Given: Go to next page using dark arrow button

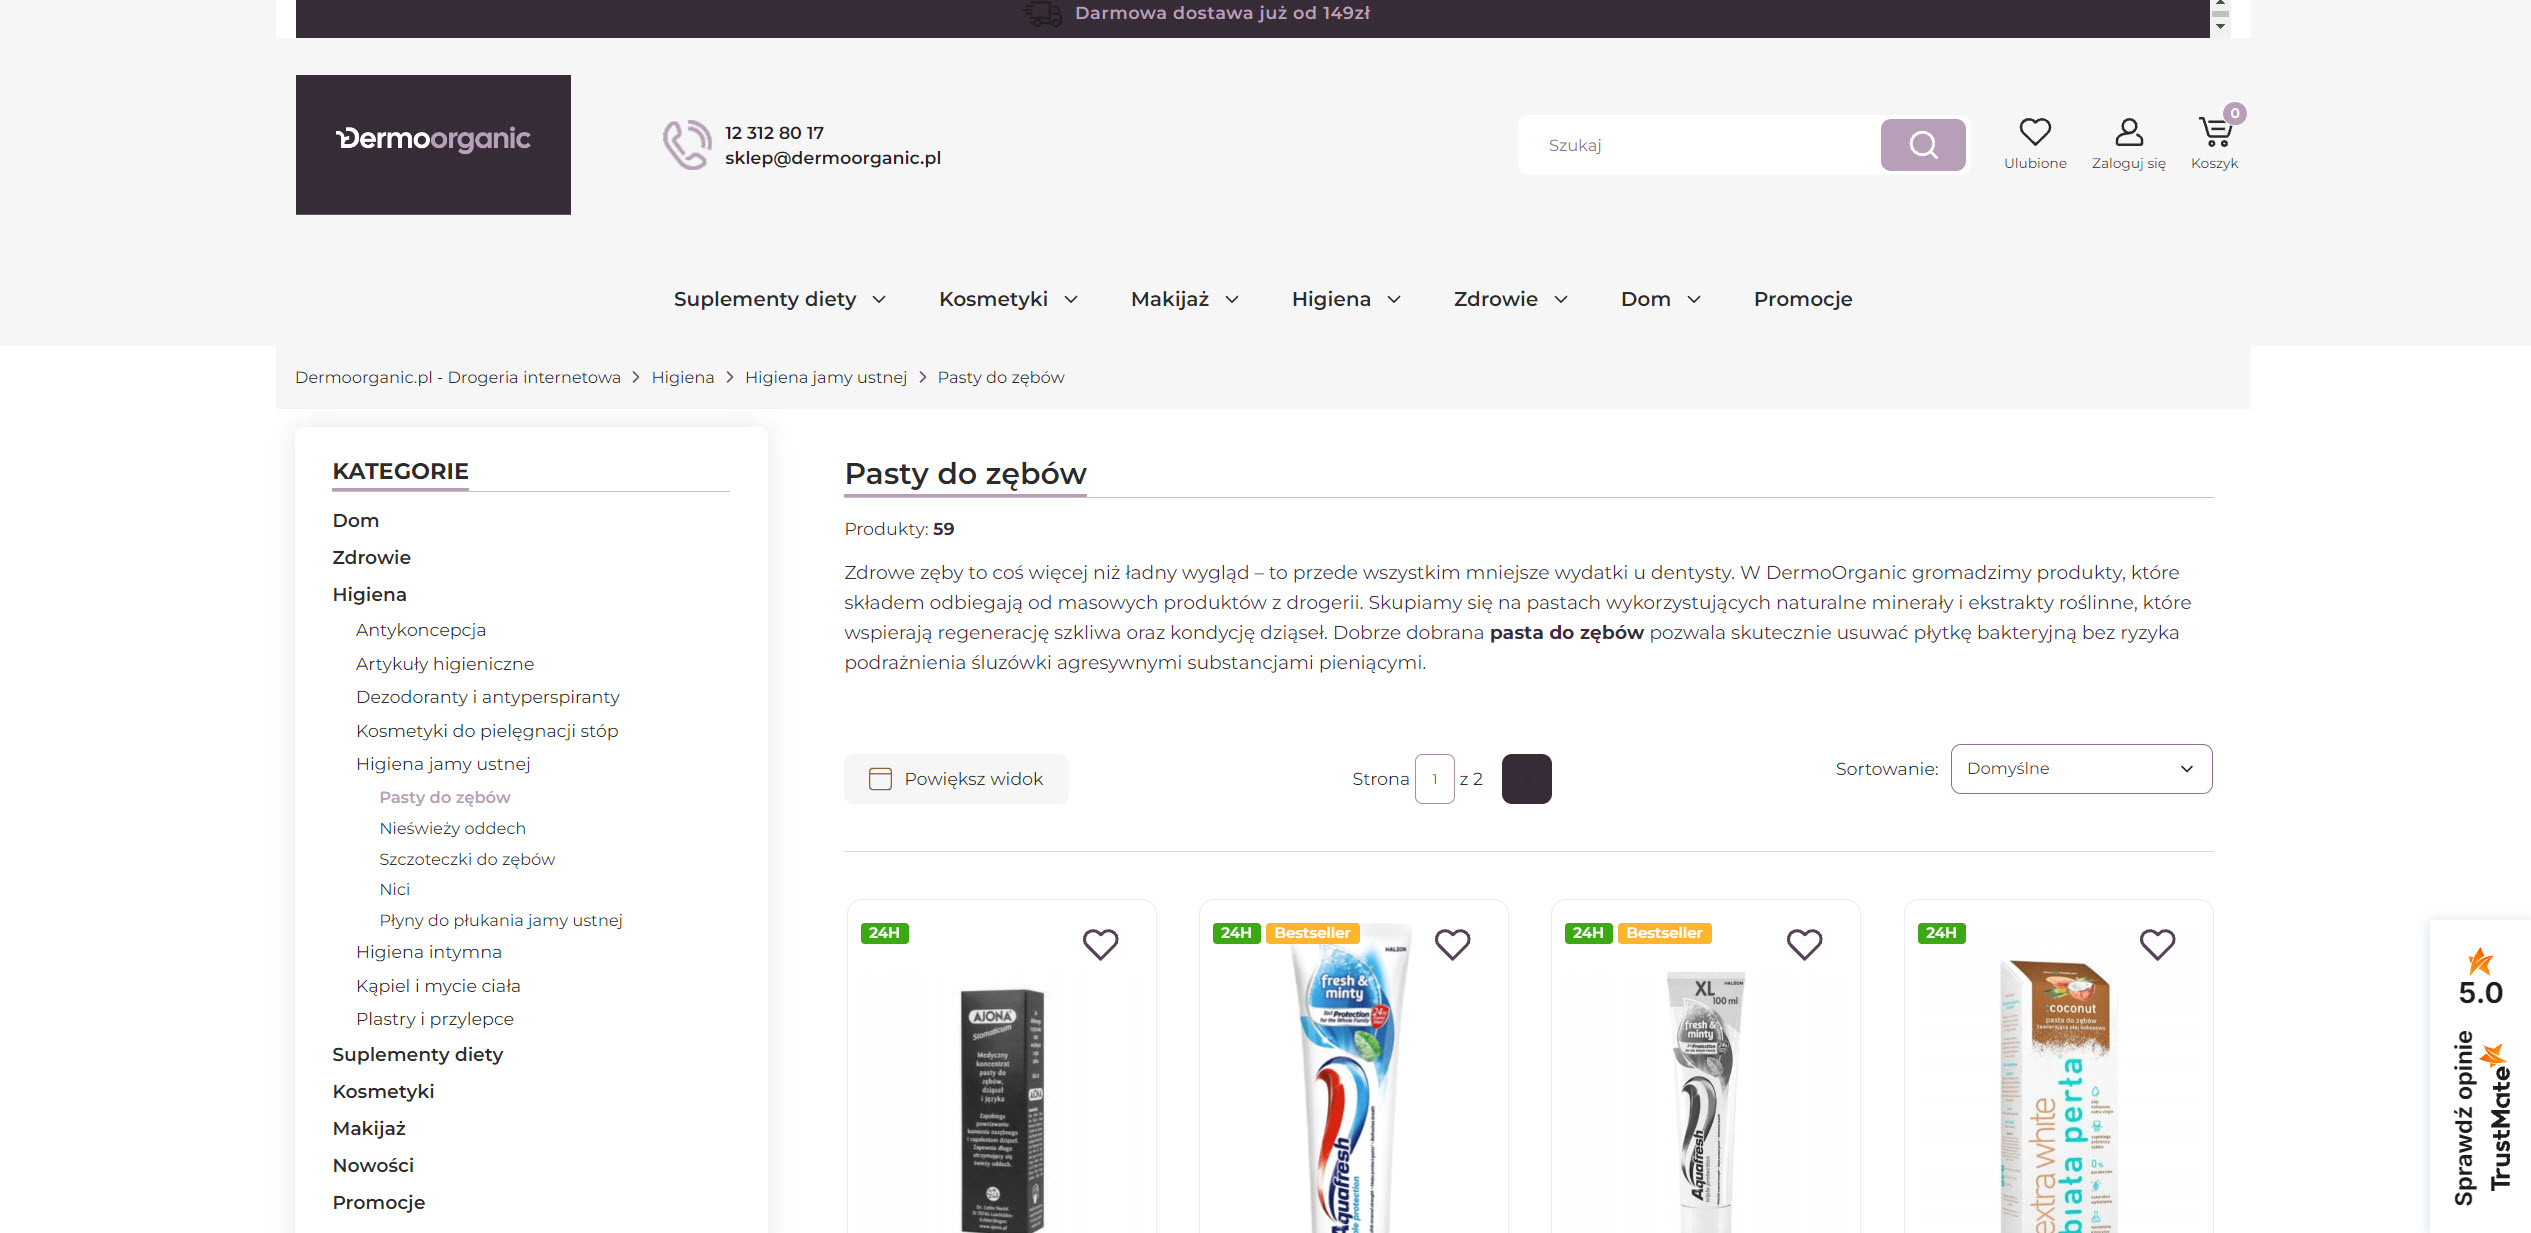Looking at the screenshot, I should pos(1526,779).
